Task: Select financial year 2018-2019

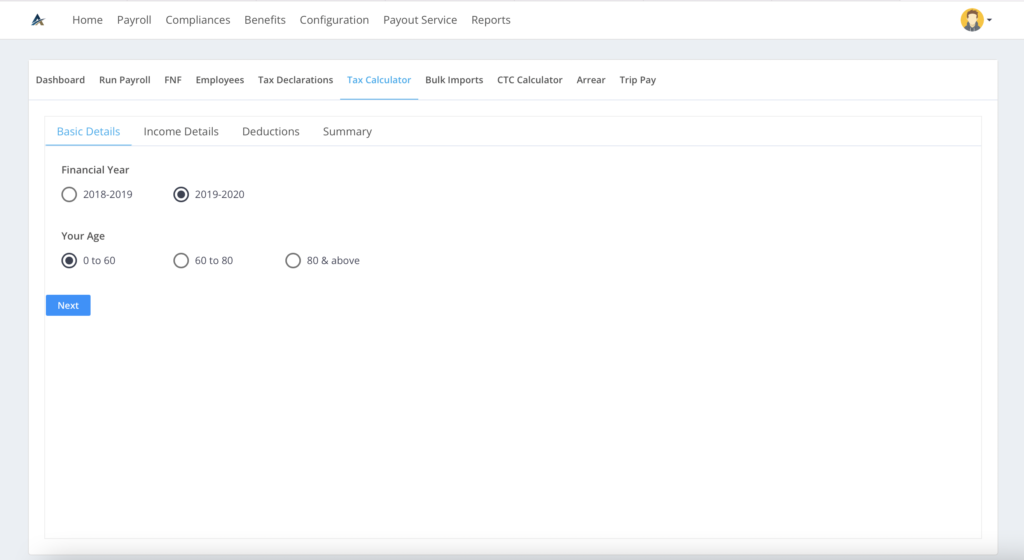Action: click(69, 194)
